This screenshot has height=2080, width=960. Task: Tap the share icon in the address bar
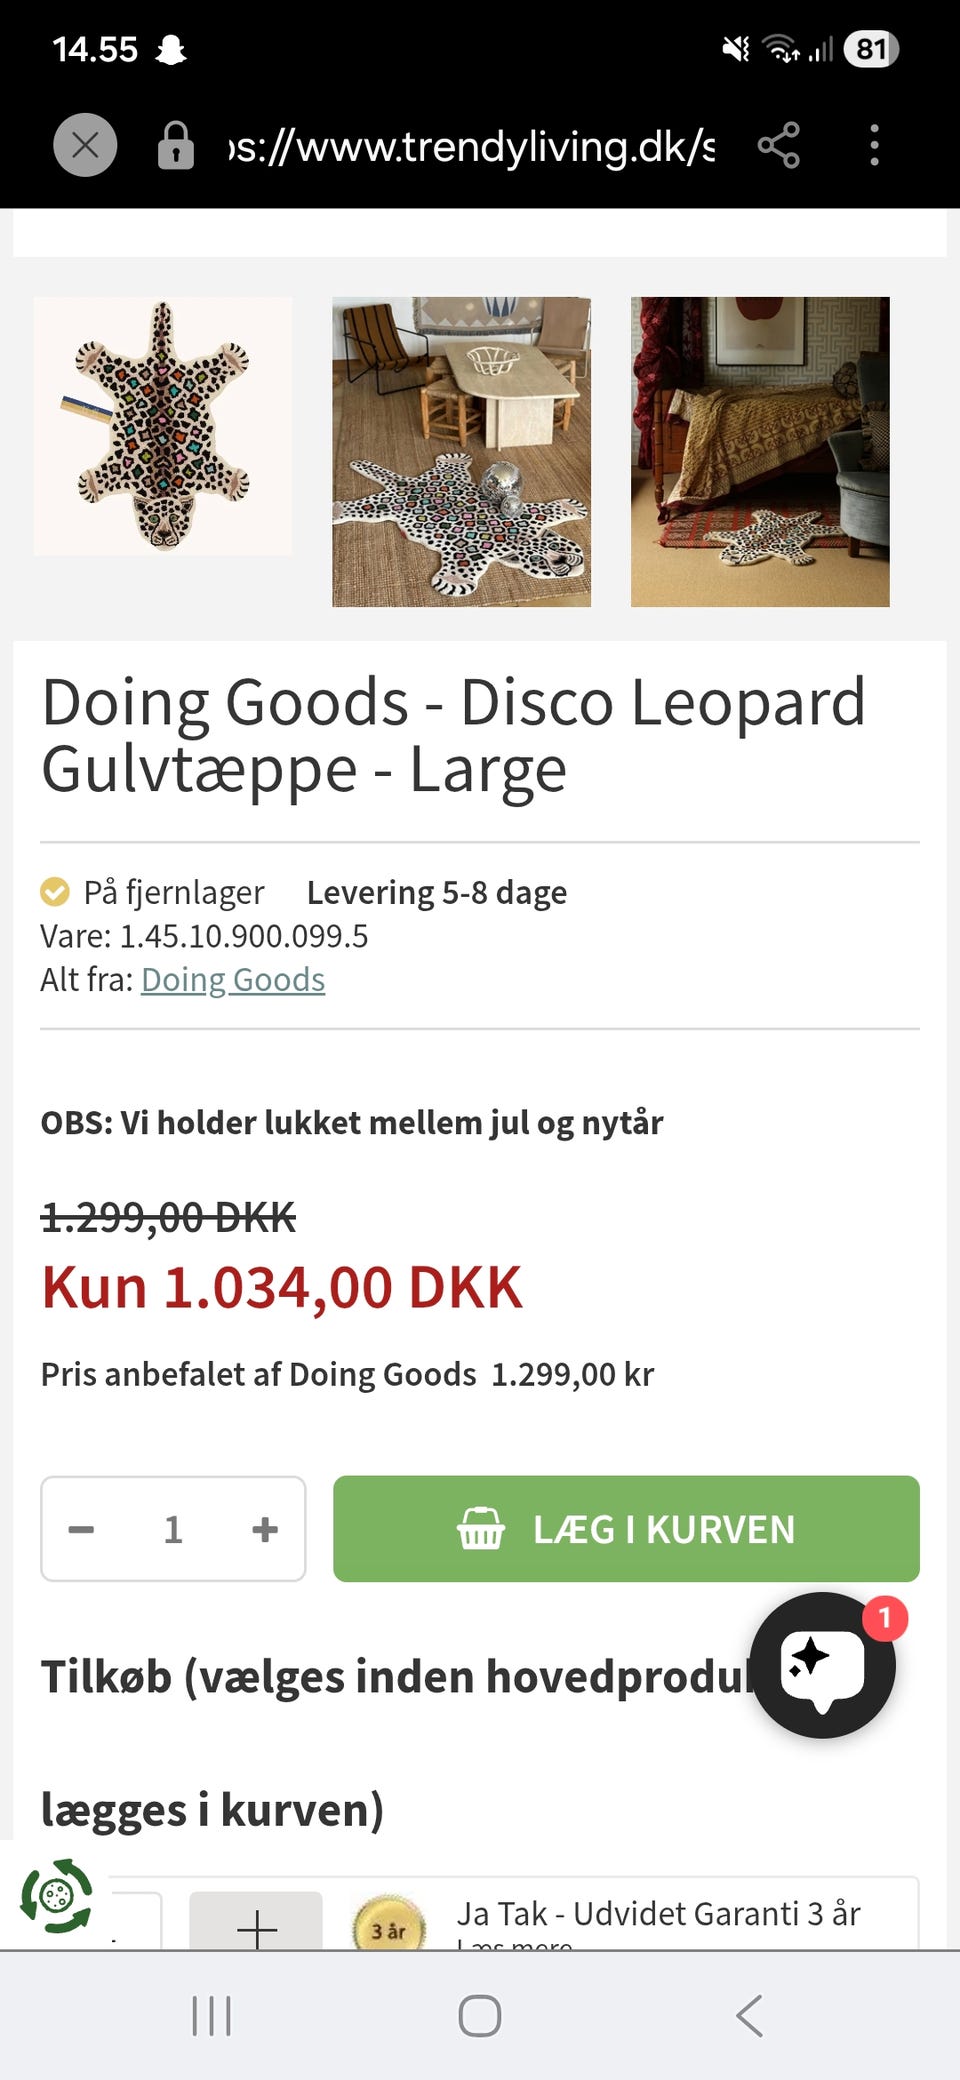pyautogui.click(x=778, y=146)
